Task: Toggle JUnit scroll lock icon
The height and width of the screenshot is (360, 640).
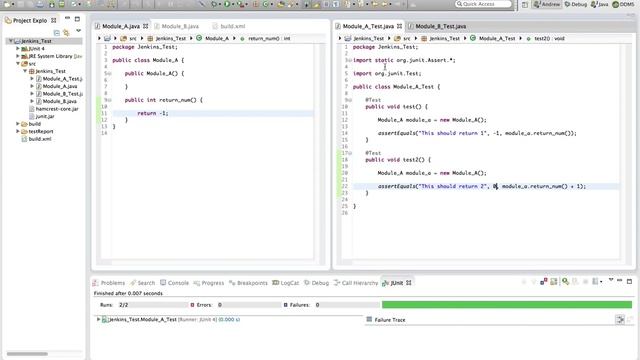Action: [x=553, y=282]
